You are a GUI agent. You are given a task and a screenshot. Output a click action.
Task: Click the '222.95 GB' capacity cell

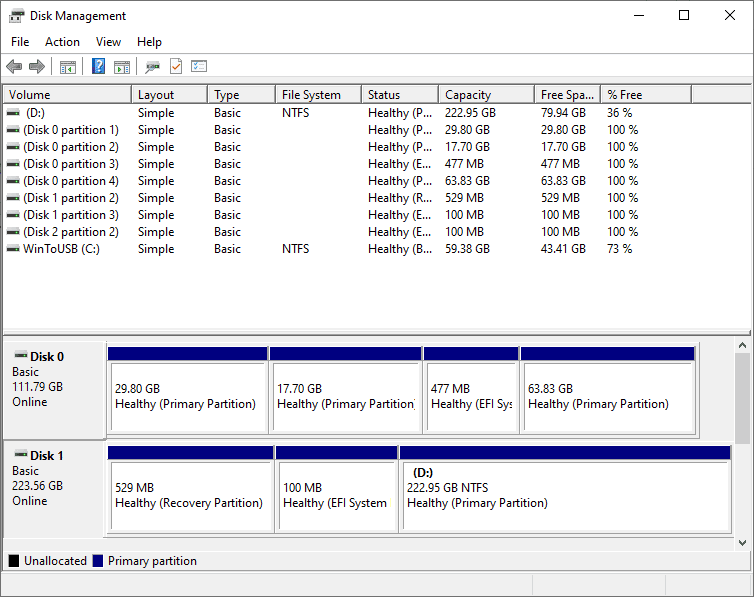[470, 113]
